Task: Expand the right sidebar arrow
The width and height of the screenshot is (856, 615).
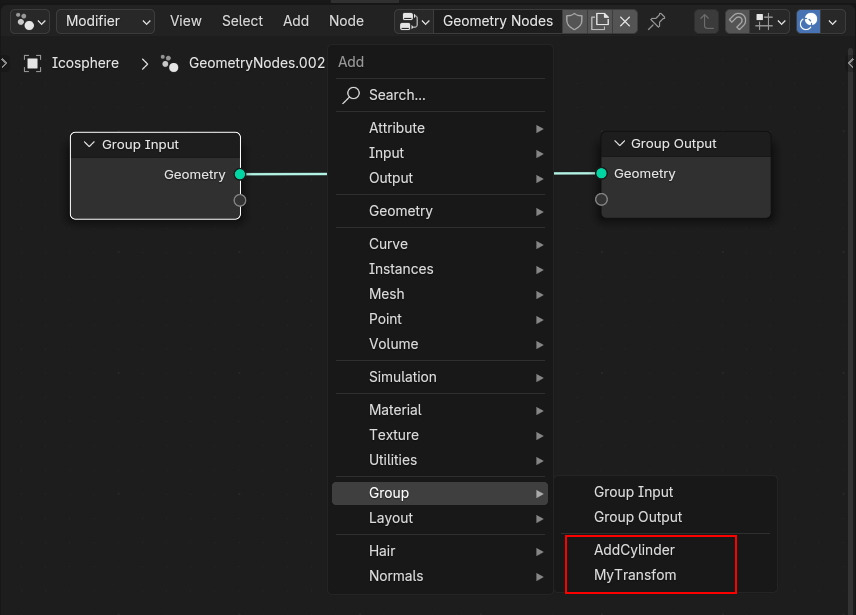Action: pyautogui.click(x=851, y=63)
